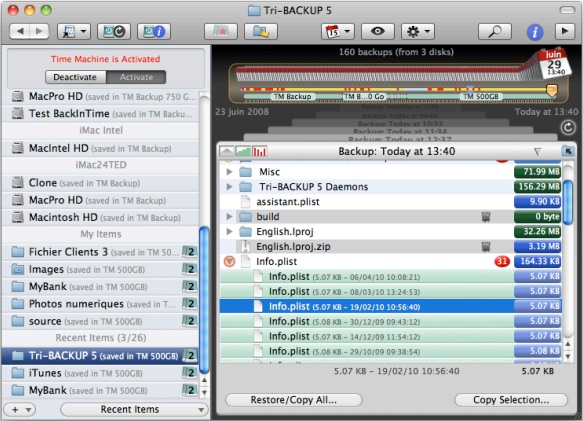Click Activate Time Machine segment
The image size is (583, 421).
pos(136,77)
